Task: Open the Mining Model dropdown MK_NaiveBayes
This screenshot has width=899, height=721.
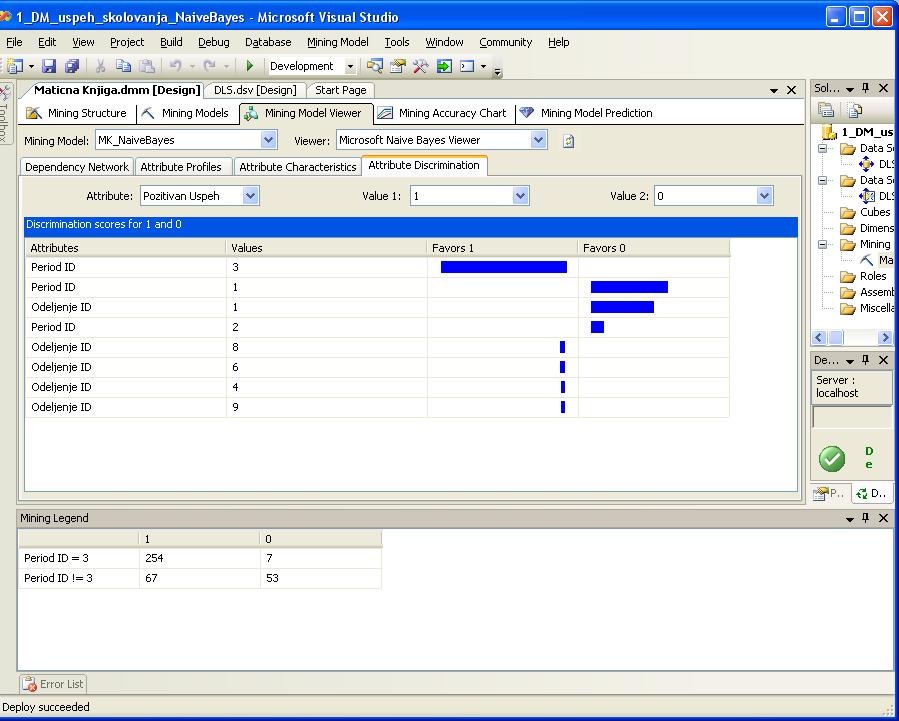Action: coord(268,140)
